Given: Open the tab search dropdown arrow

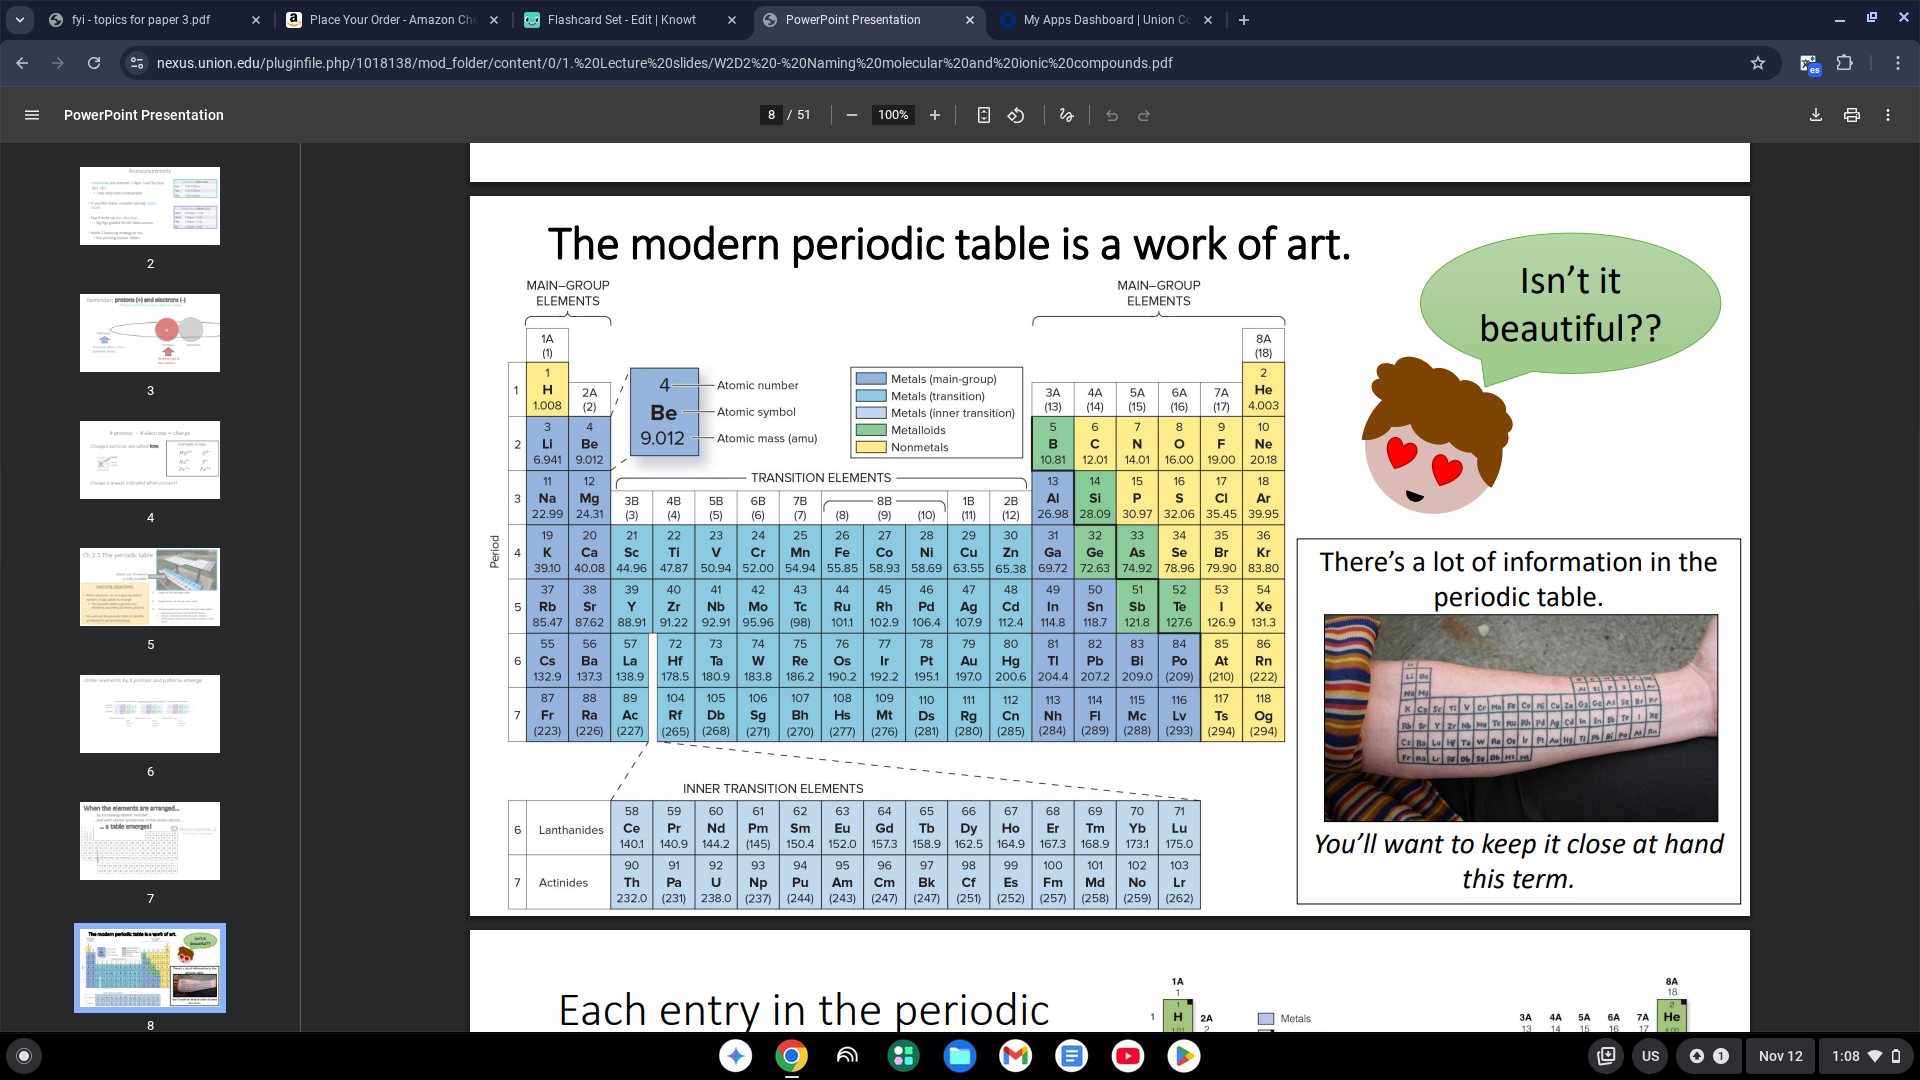Looking at the screenshot, I should pos(20,20).
